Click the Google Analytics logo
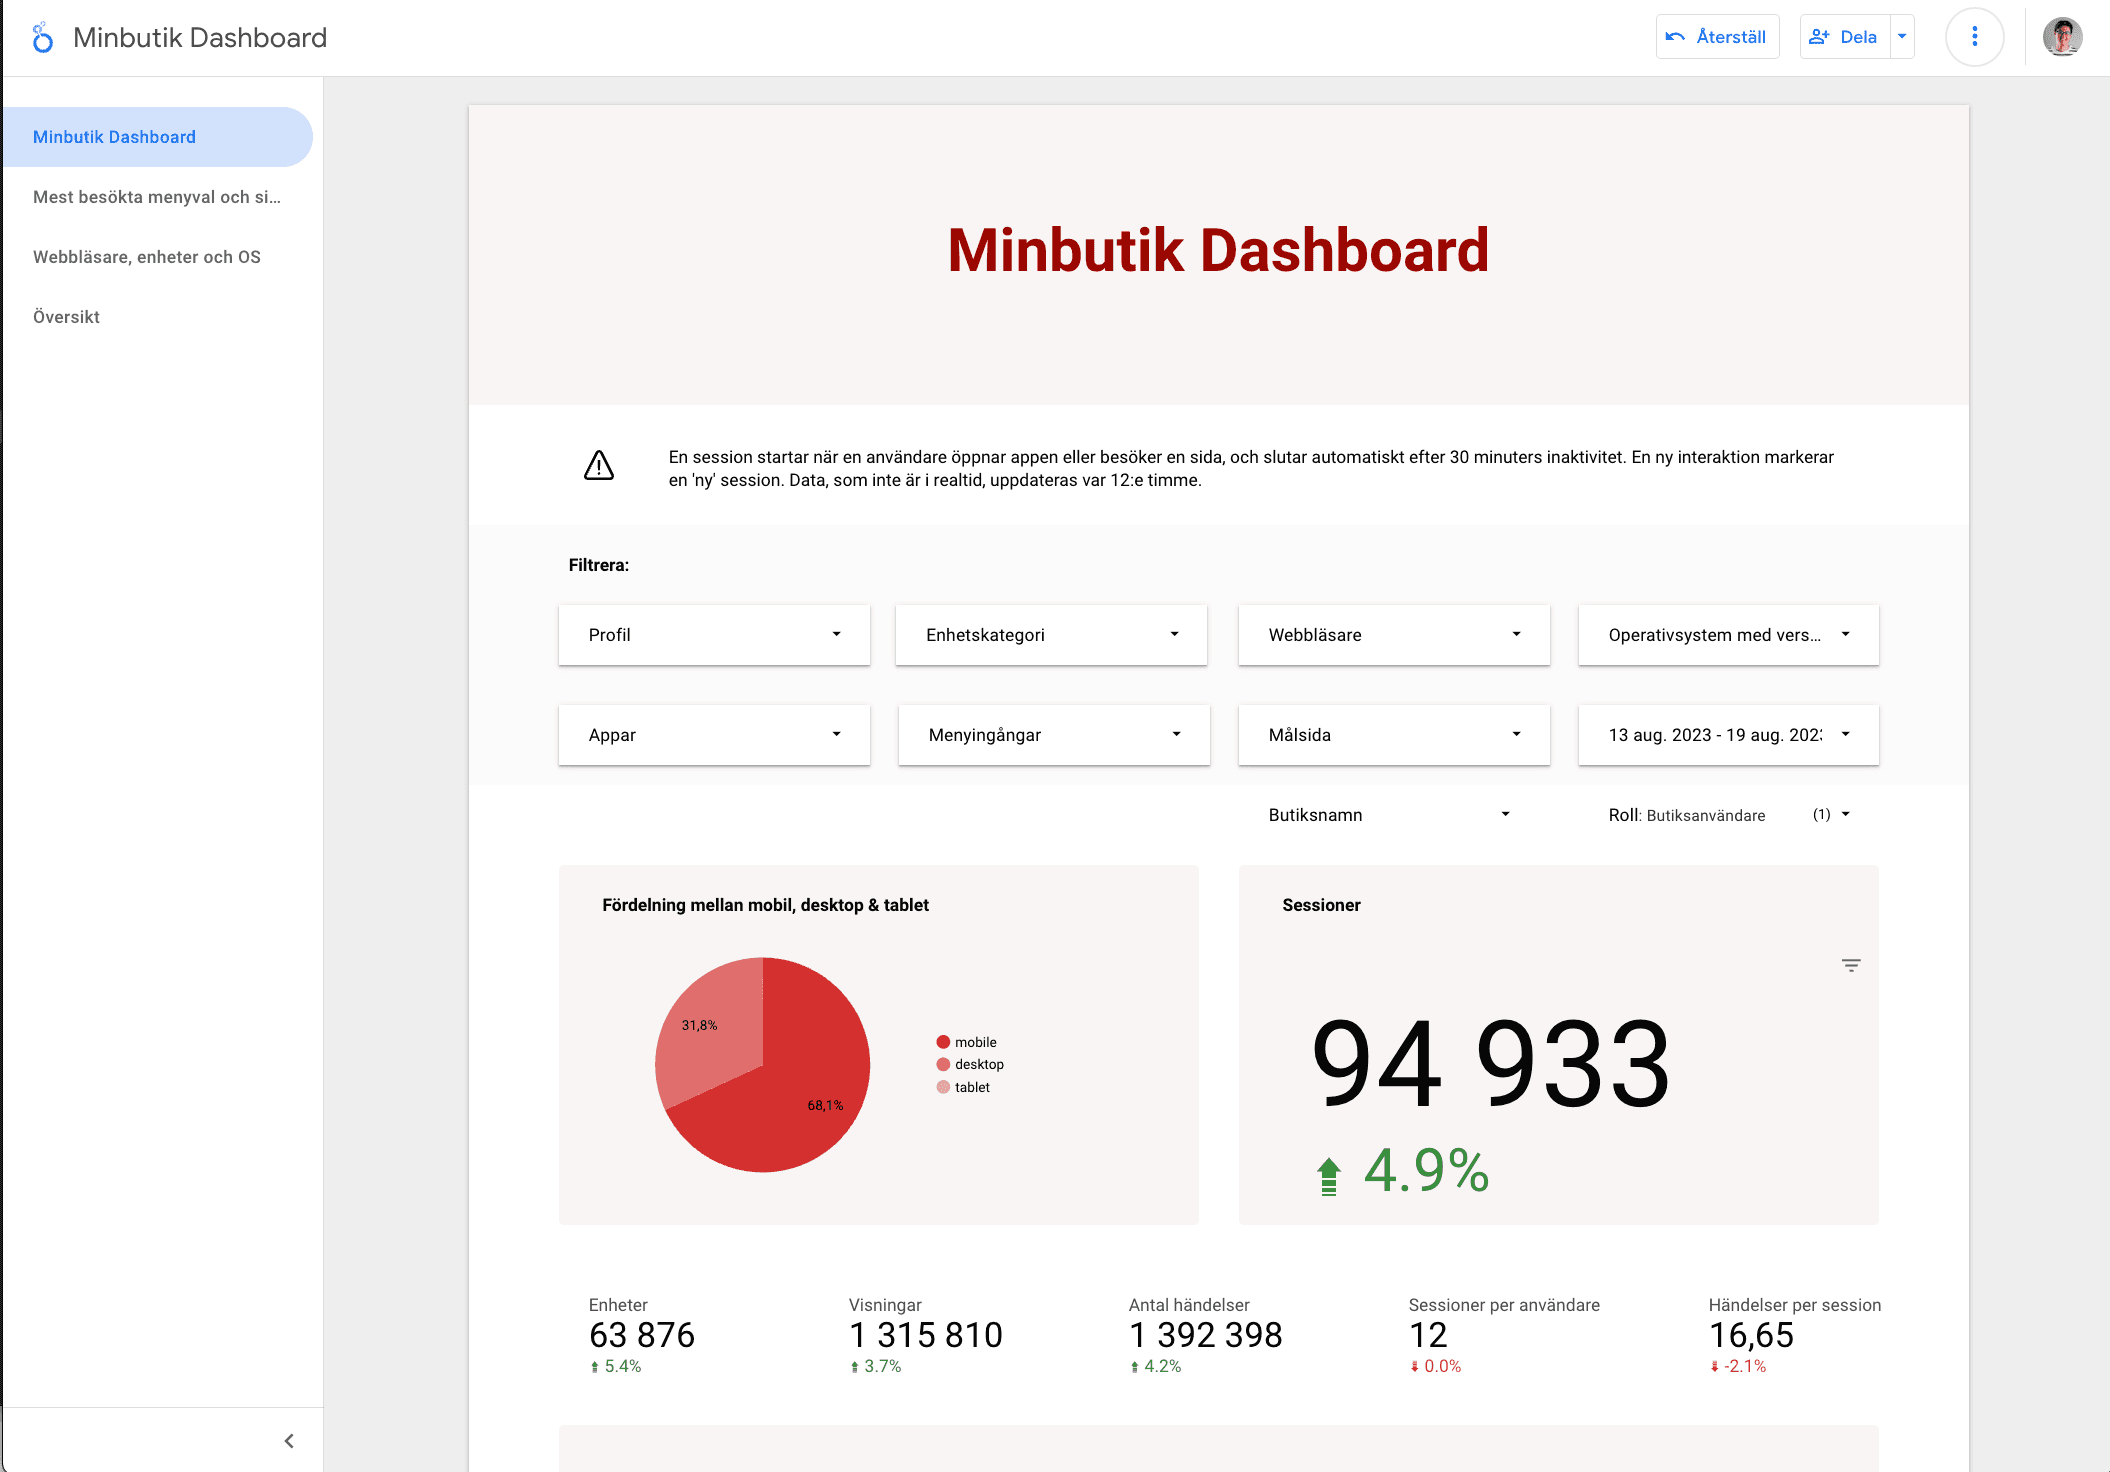2110x1472 pixels. tap(42, 37)
